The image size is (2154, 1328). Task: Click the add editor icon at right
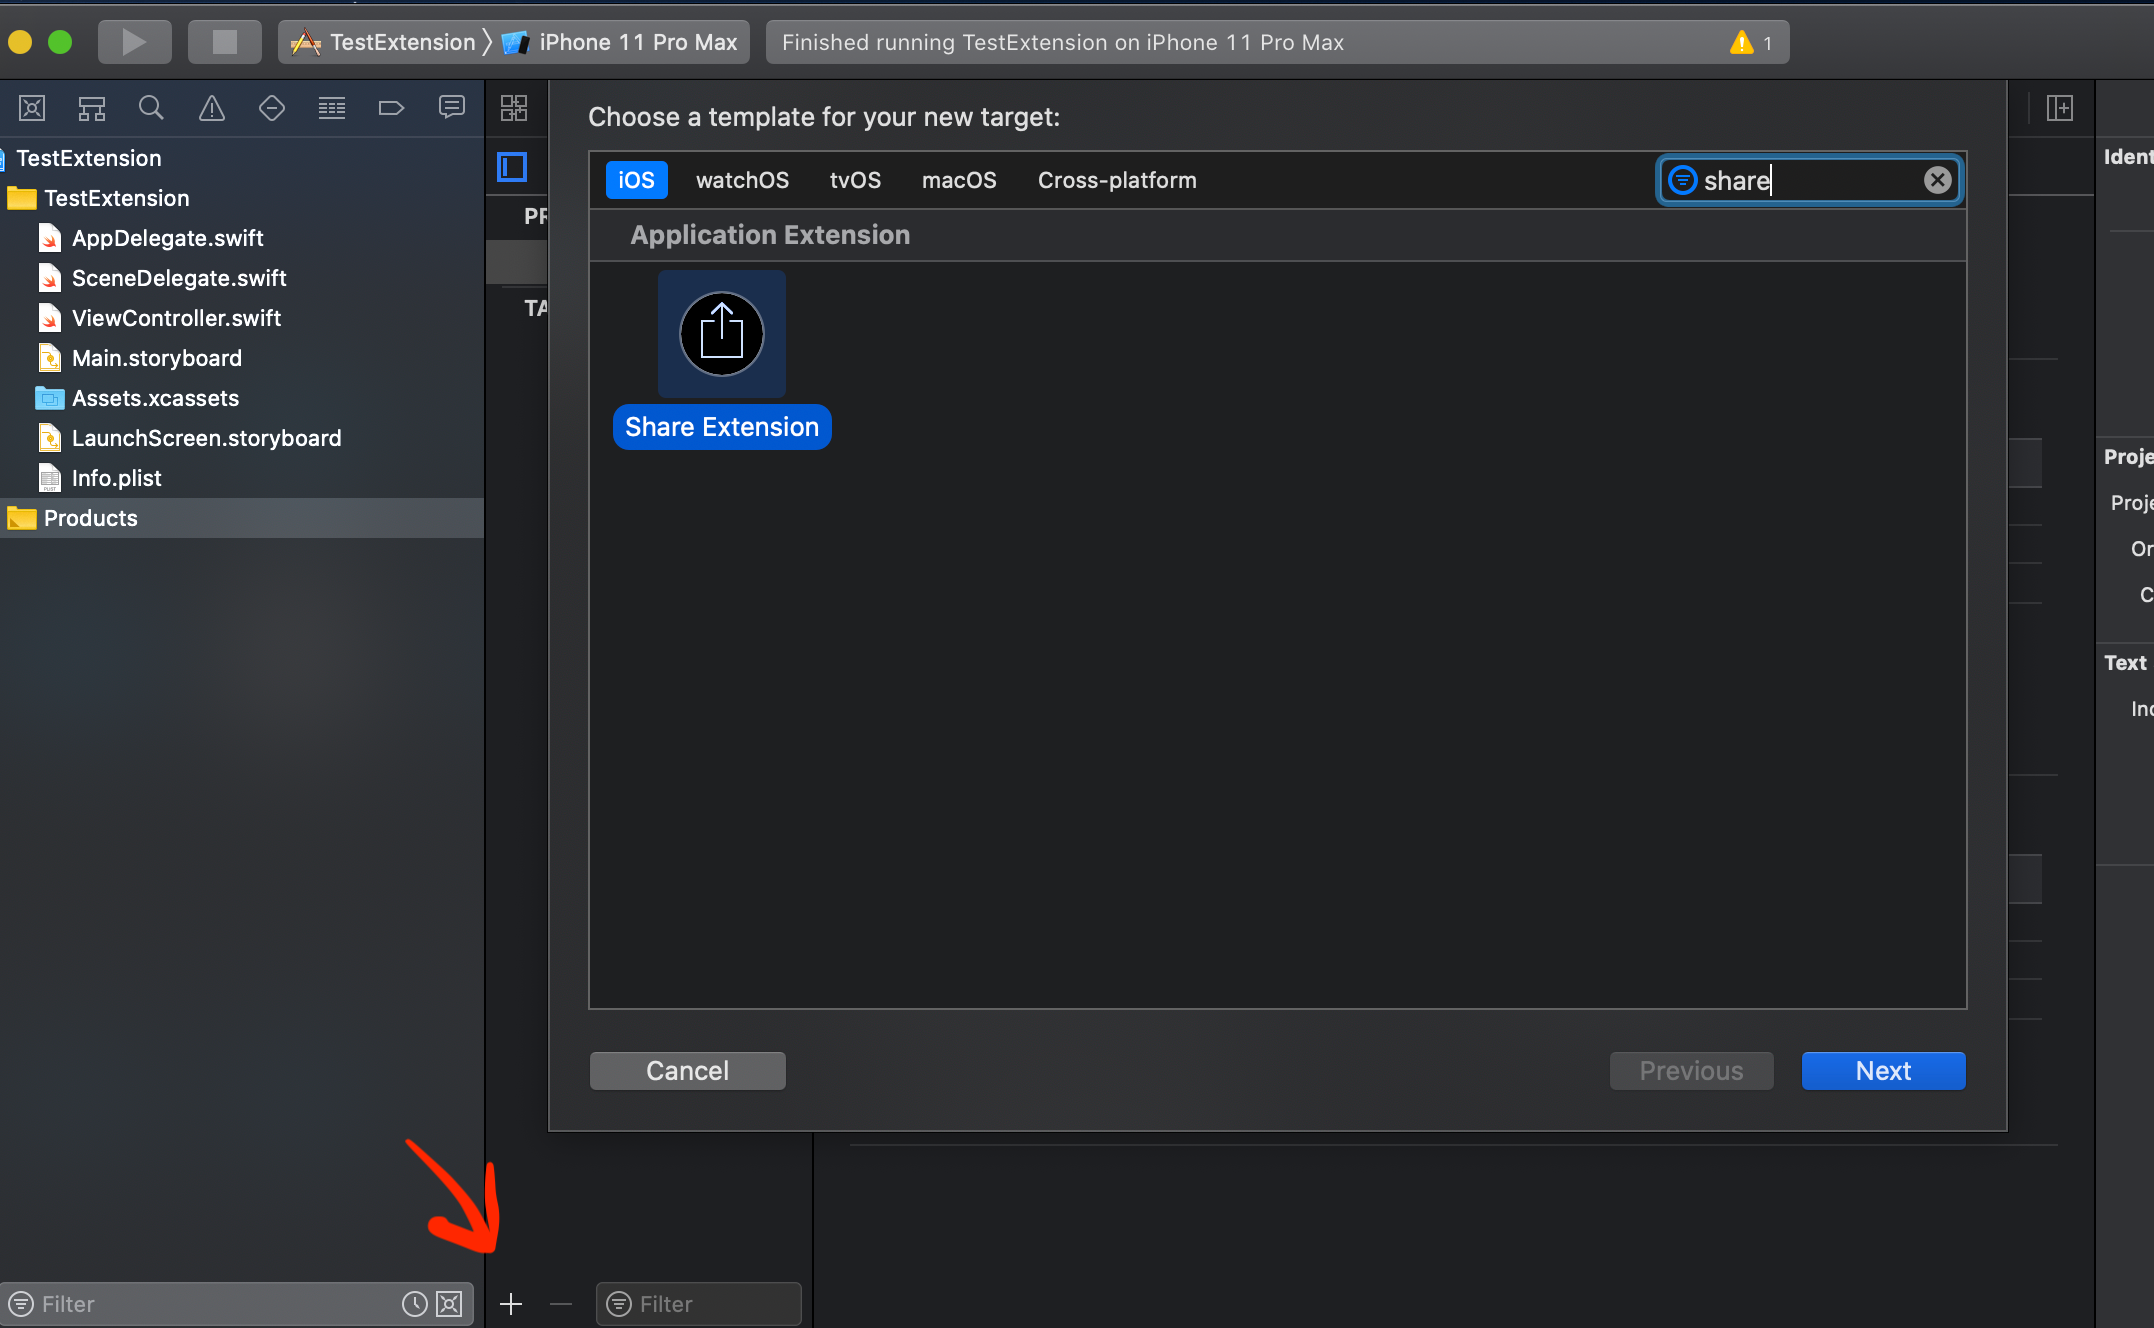click(2060, 108)
